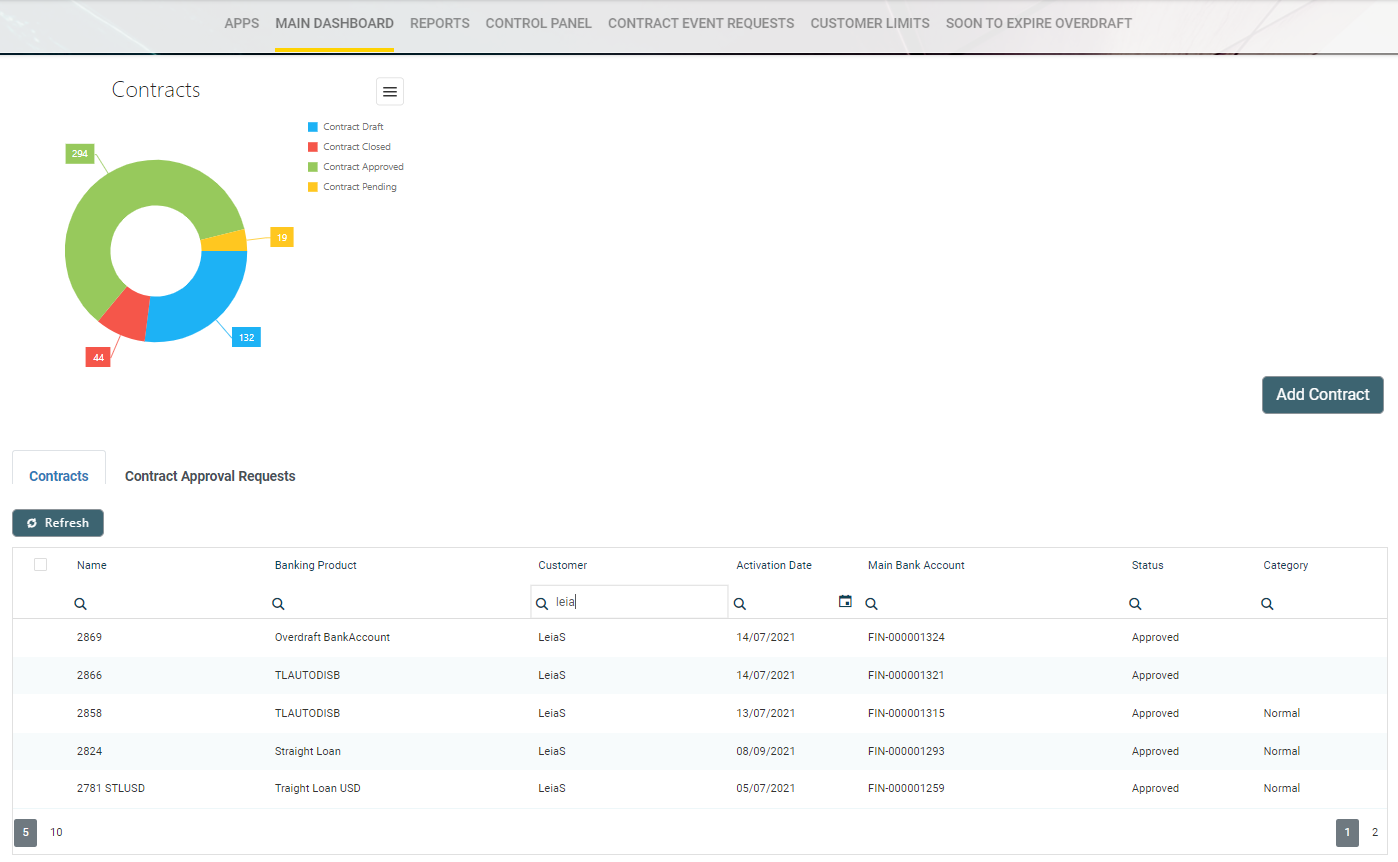
Task: Set page size to 10 rows
Action: (56, 832)
